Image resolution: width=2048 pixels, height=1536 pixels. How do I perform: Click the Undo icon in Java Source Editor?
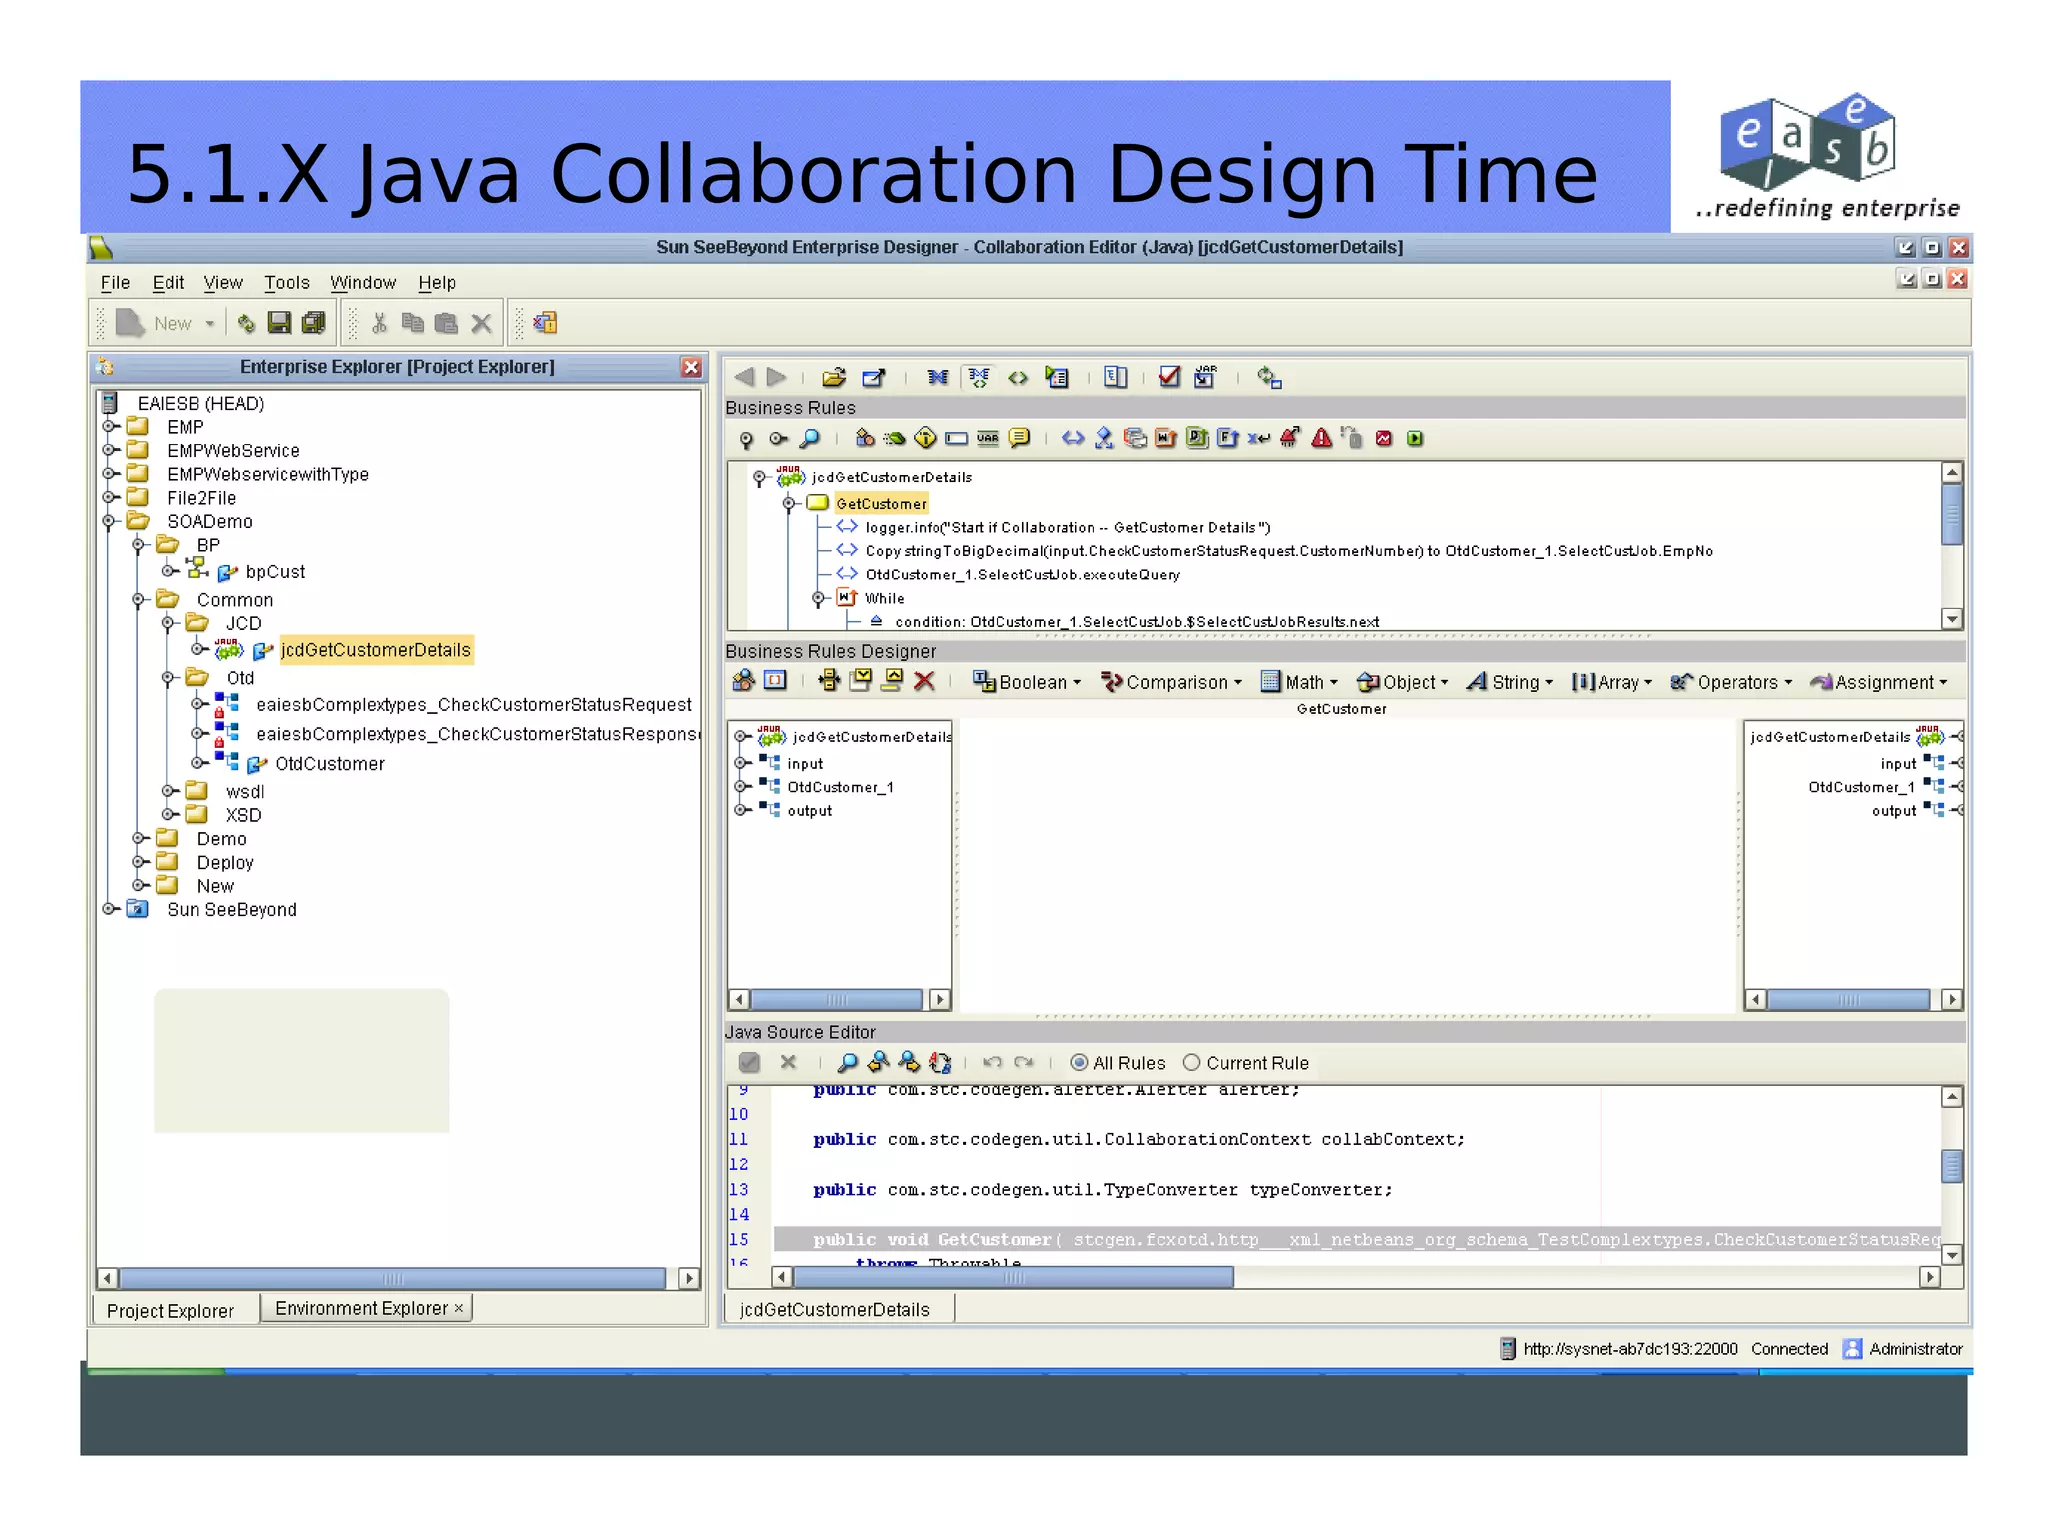992,1062
